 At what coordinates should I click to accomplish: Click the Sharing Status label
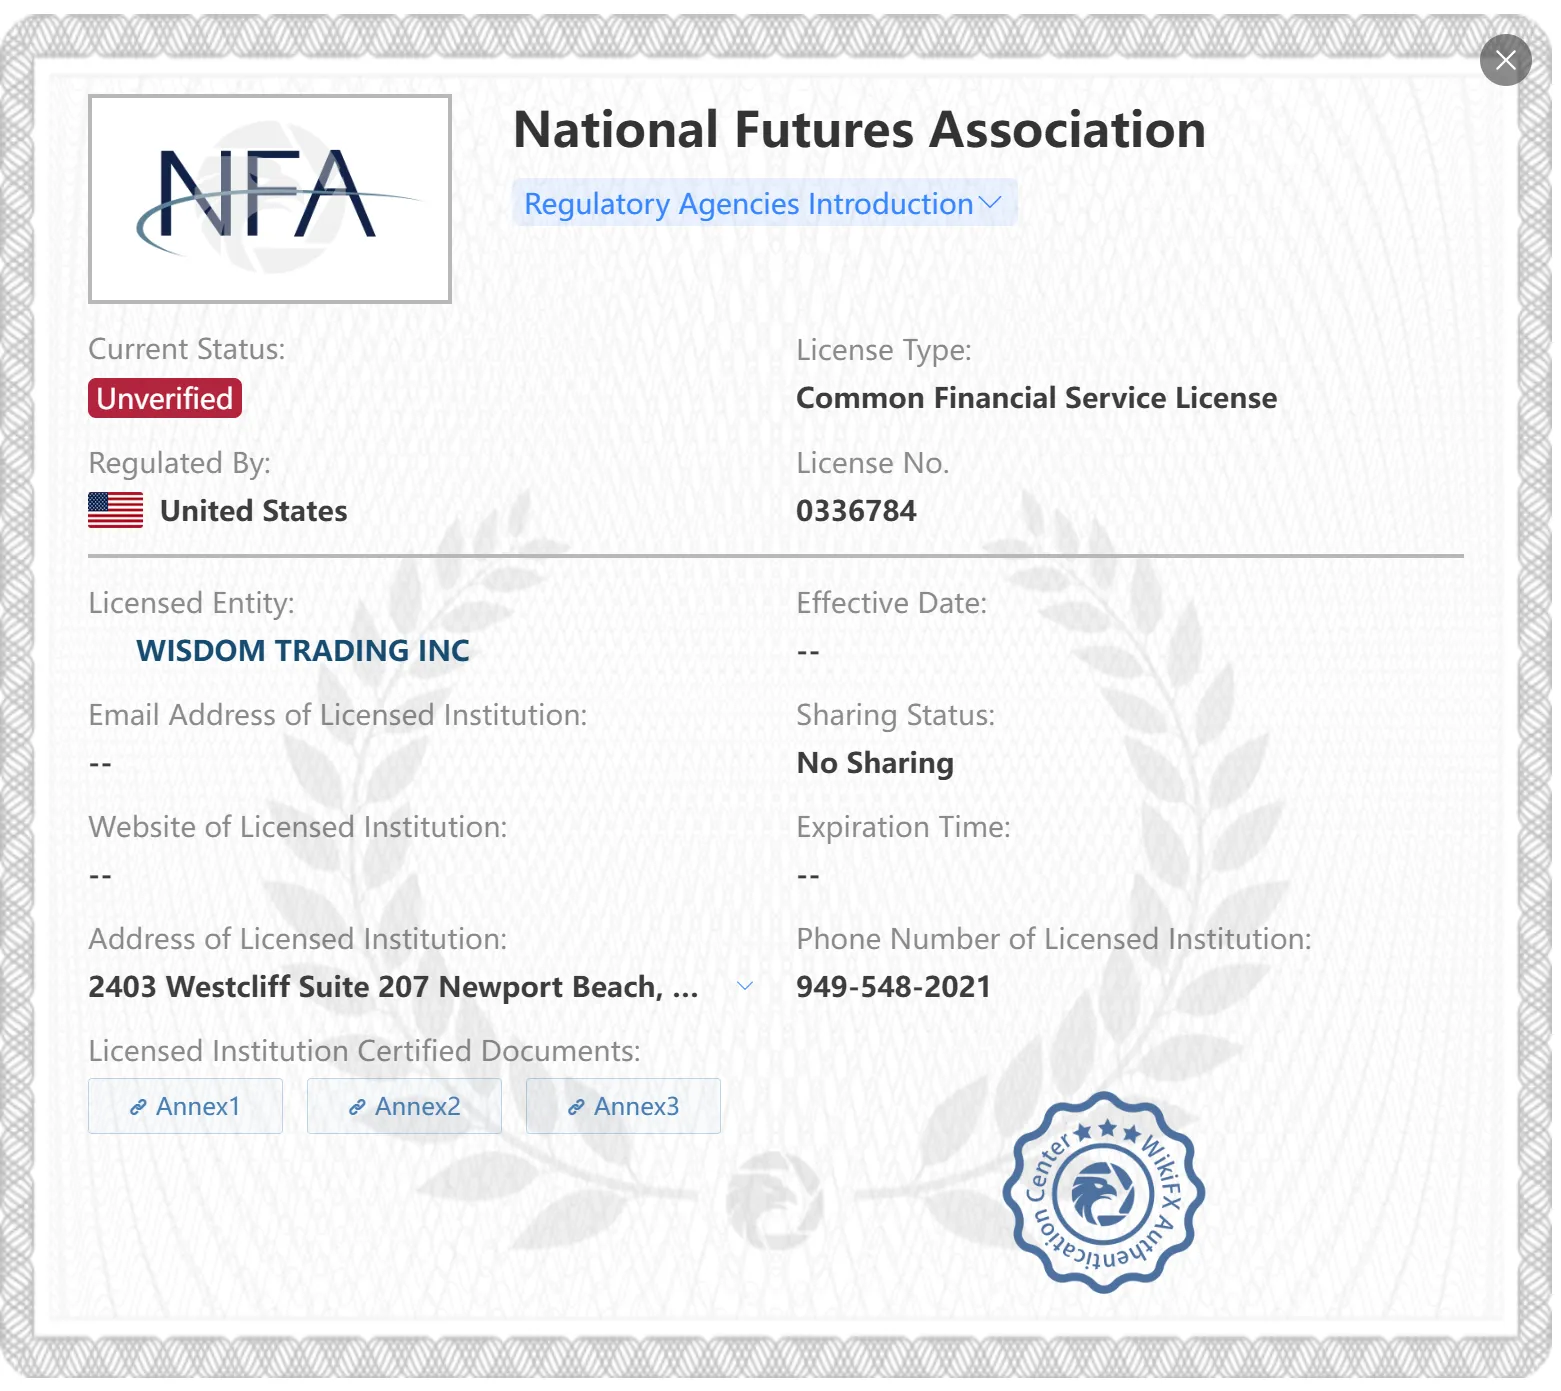click(896, 715)
